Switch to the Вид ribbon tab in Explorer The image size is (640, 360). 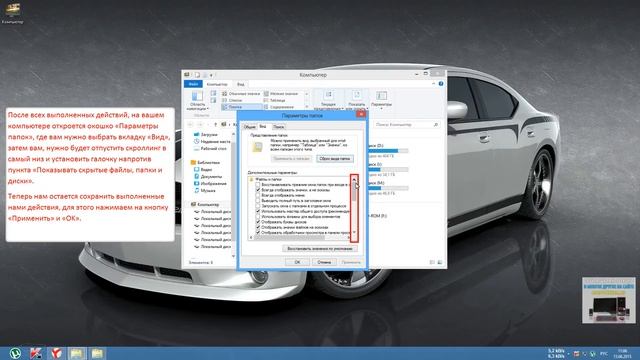(x=240, y=84)
